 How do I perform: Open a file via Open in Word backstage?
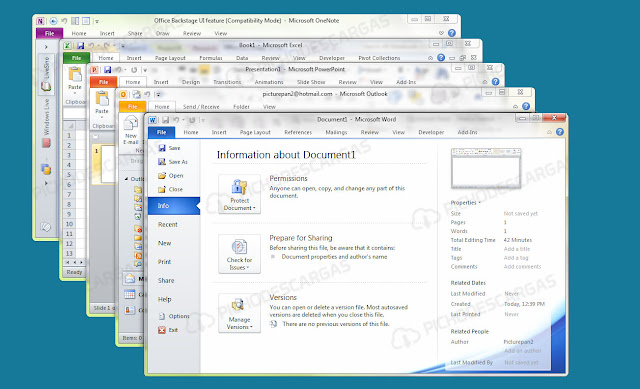171,176
